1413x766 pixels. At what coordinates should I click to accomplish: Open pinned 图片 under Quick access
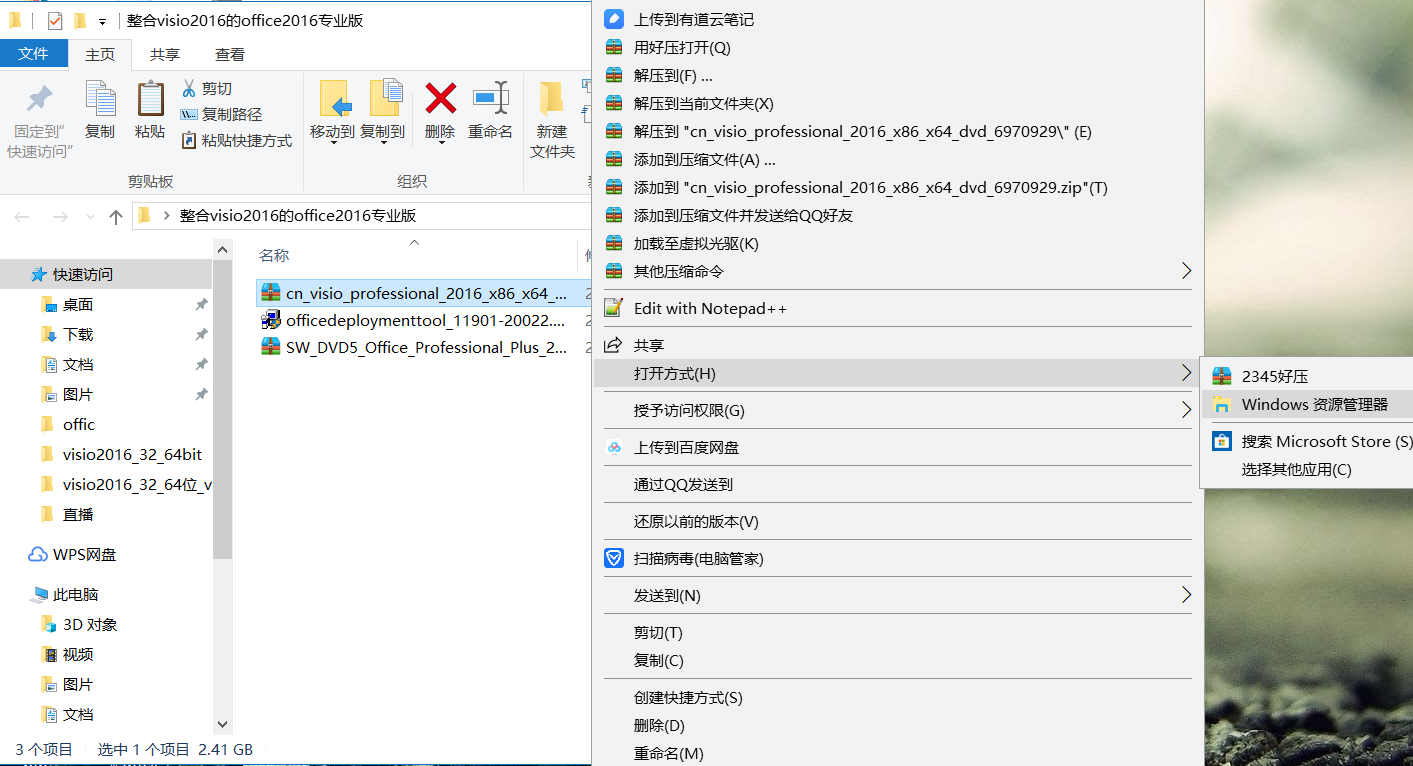[x=78, y=394]
